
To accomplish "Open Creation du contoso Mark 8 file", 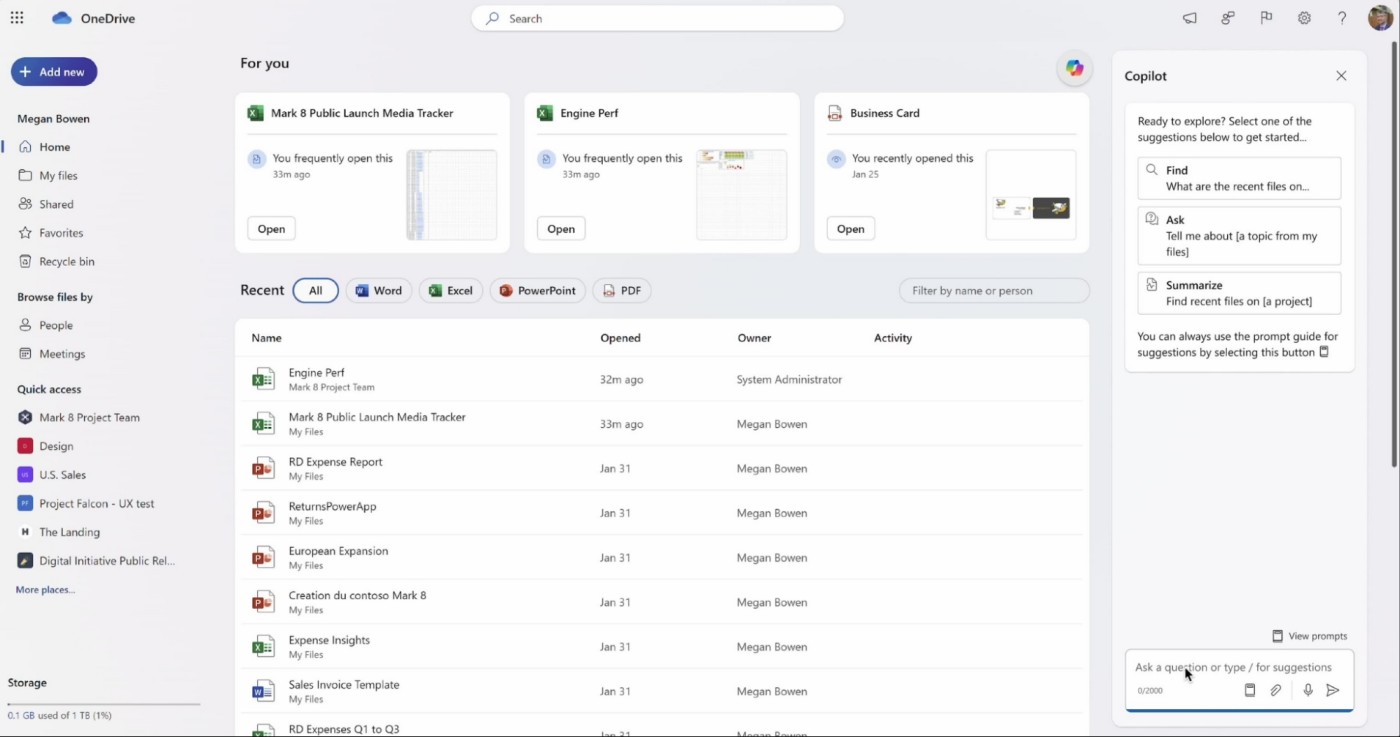I will tap(357, 595).
